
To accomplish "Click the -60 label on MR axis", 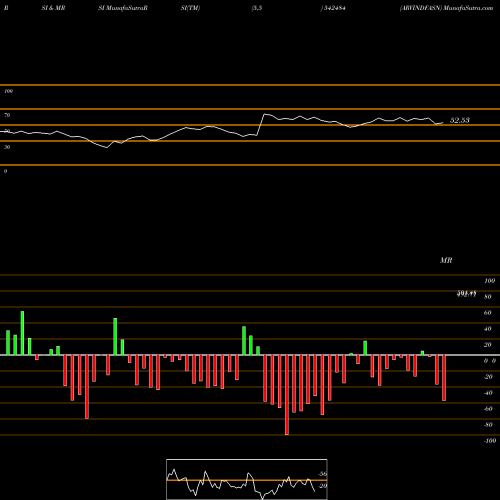I will point(488,409).
